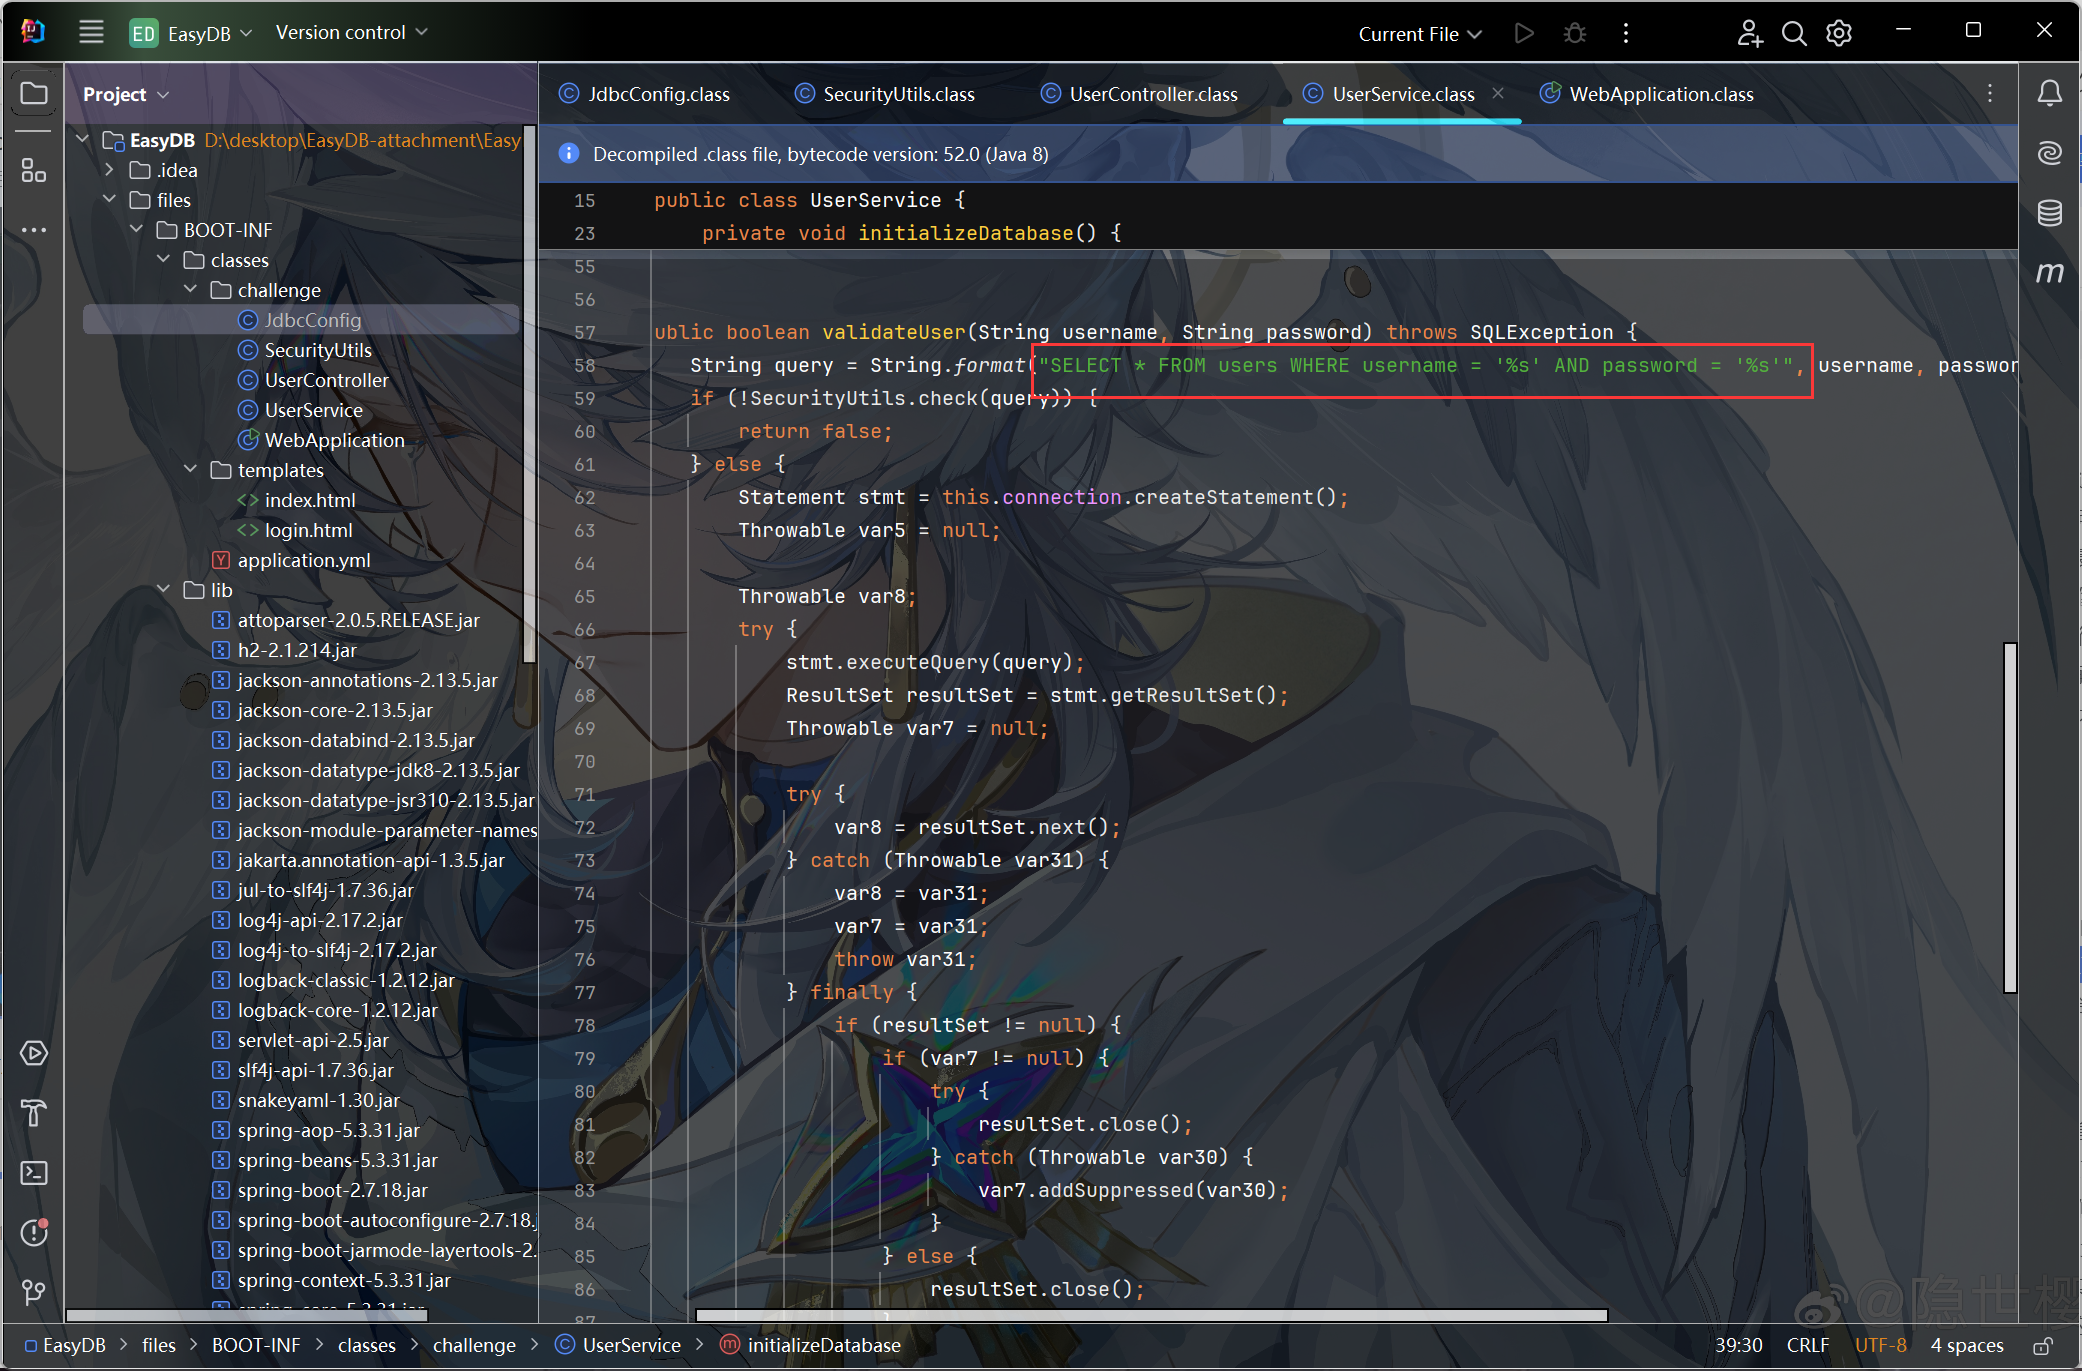The width and height of the screenshot is (2082, 1371).
Task: Open the Build hammer tool window
Action: coord(34,1113)
